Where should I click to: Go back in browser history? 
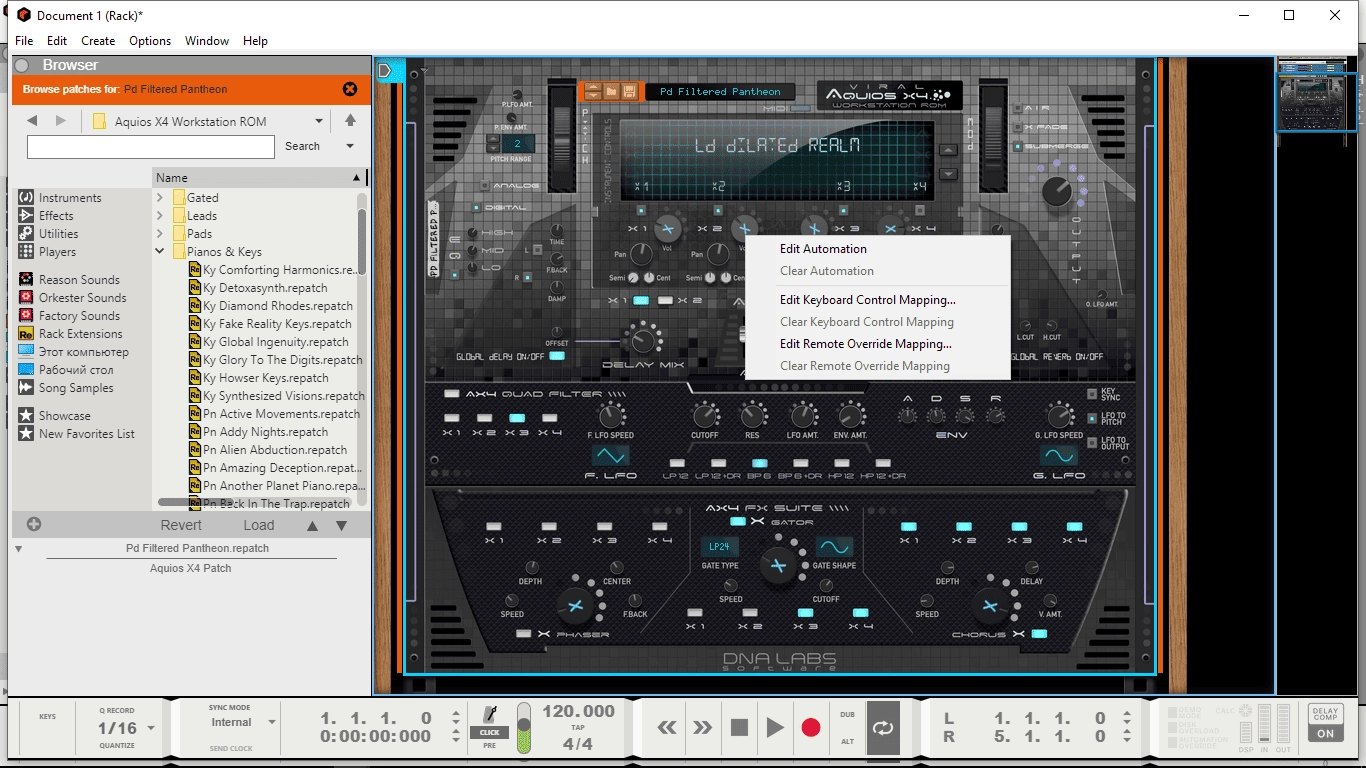tap(32, 121)
